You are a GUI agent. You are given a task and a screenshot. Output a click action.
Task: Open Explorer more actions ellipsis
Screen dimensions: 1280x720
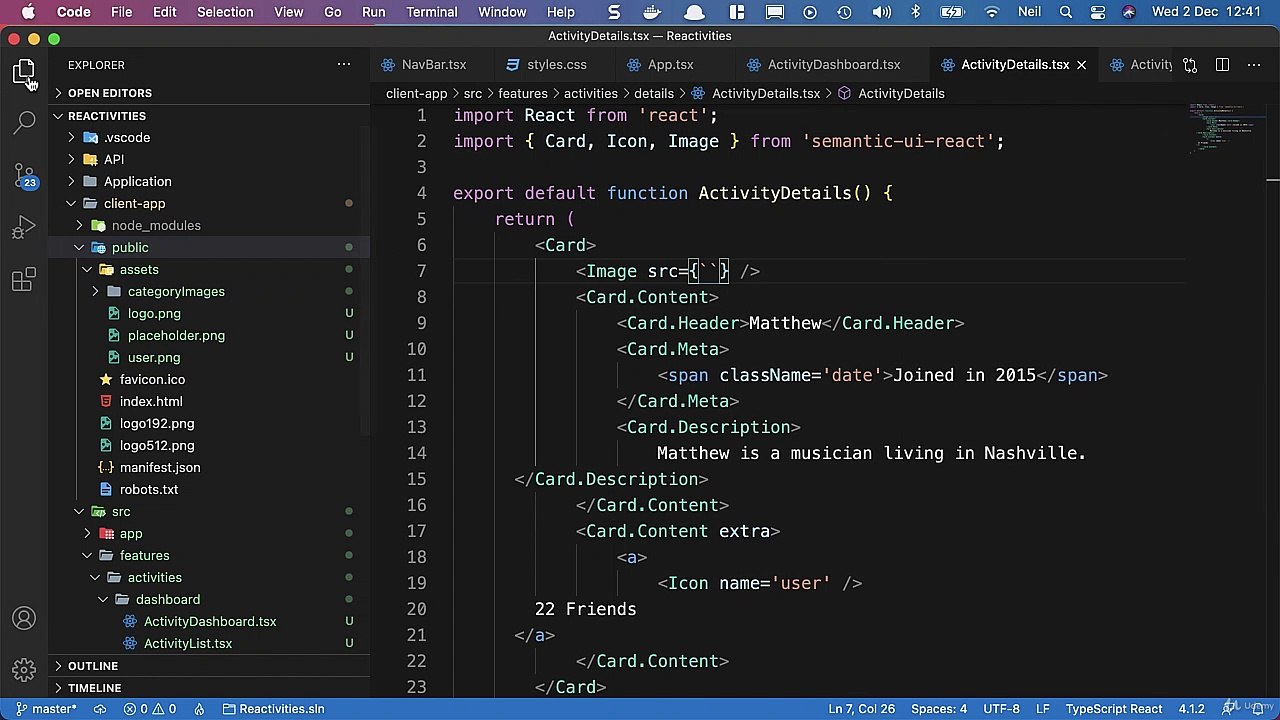pyautogui.click(x=344, y=65)
